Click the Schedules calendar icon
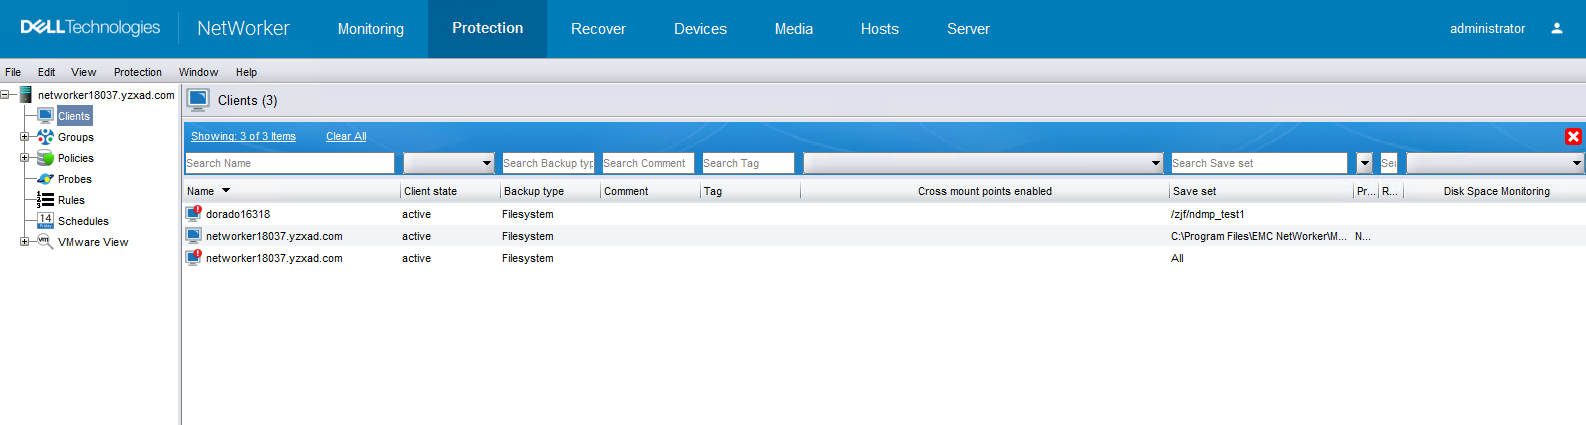The width and height of the screenshot is (1586, 425). click(45, 221)
